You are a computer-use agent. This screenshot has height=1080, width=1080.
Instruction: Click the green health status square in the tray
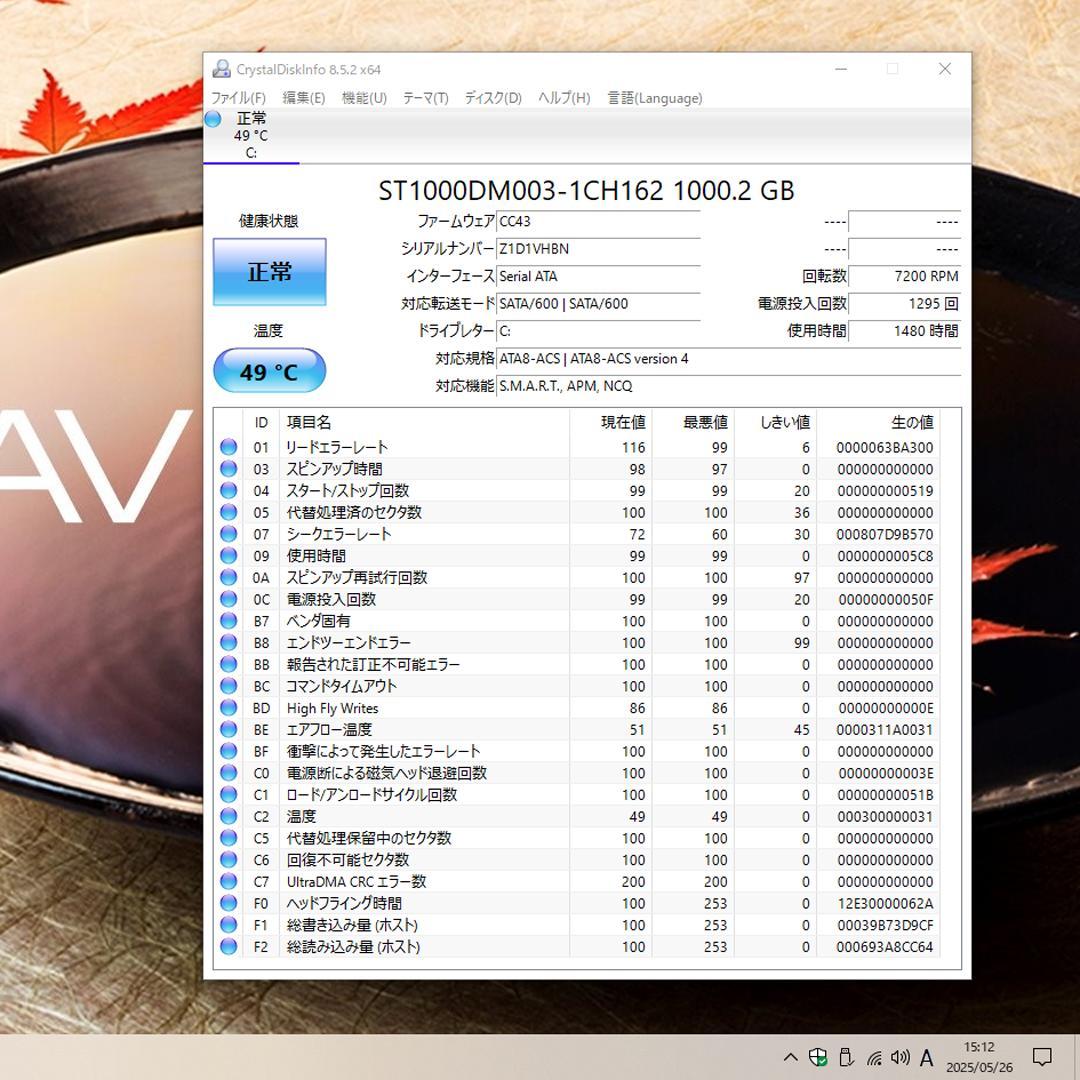[819, 1057]
